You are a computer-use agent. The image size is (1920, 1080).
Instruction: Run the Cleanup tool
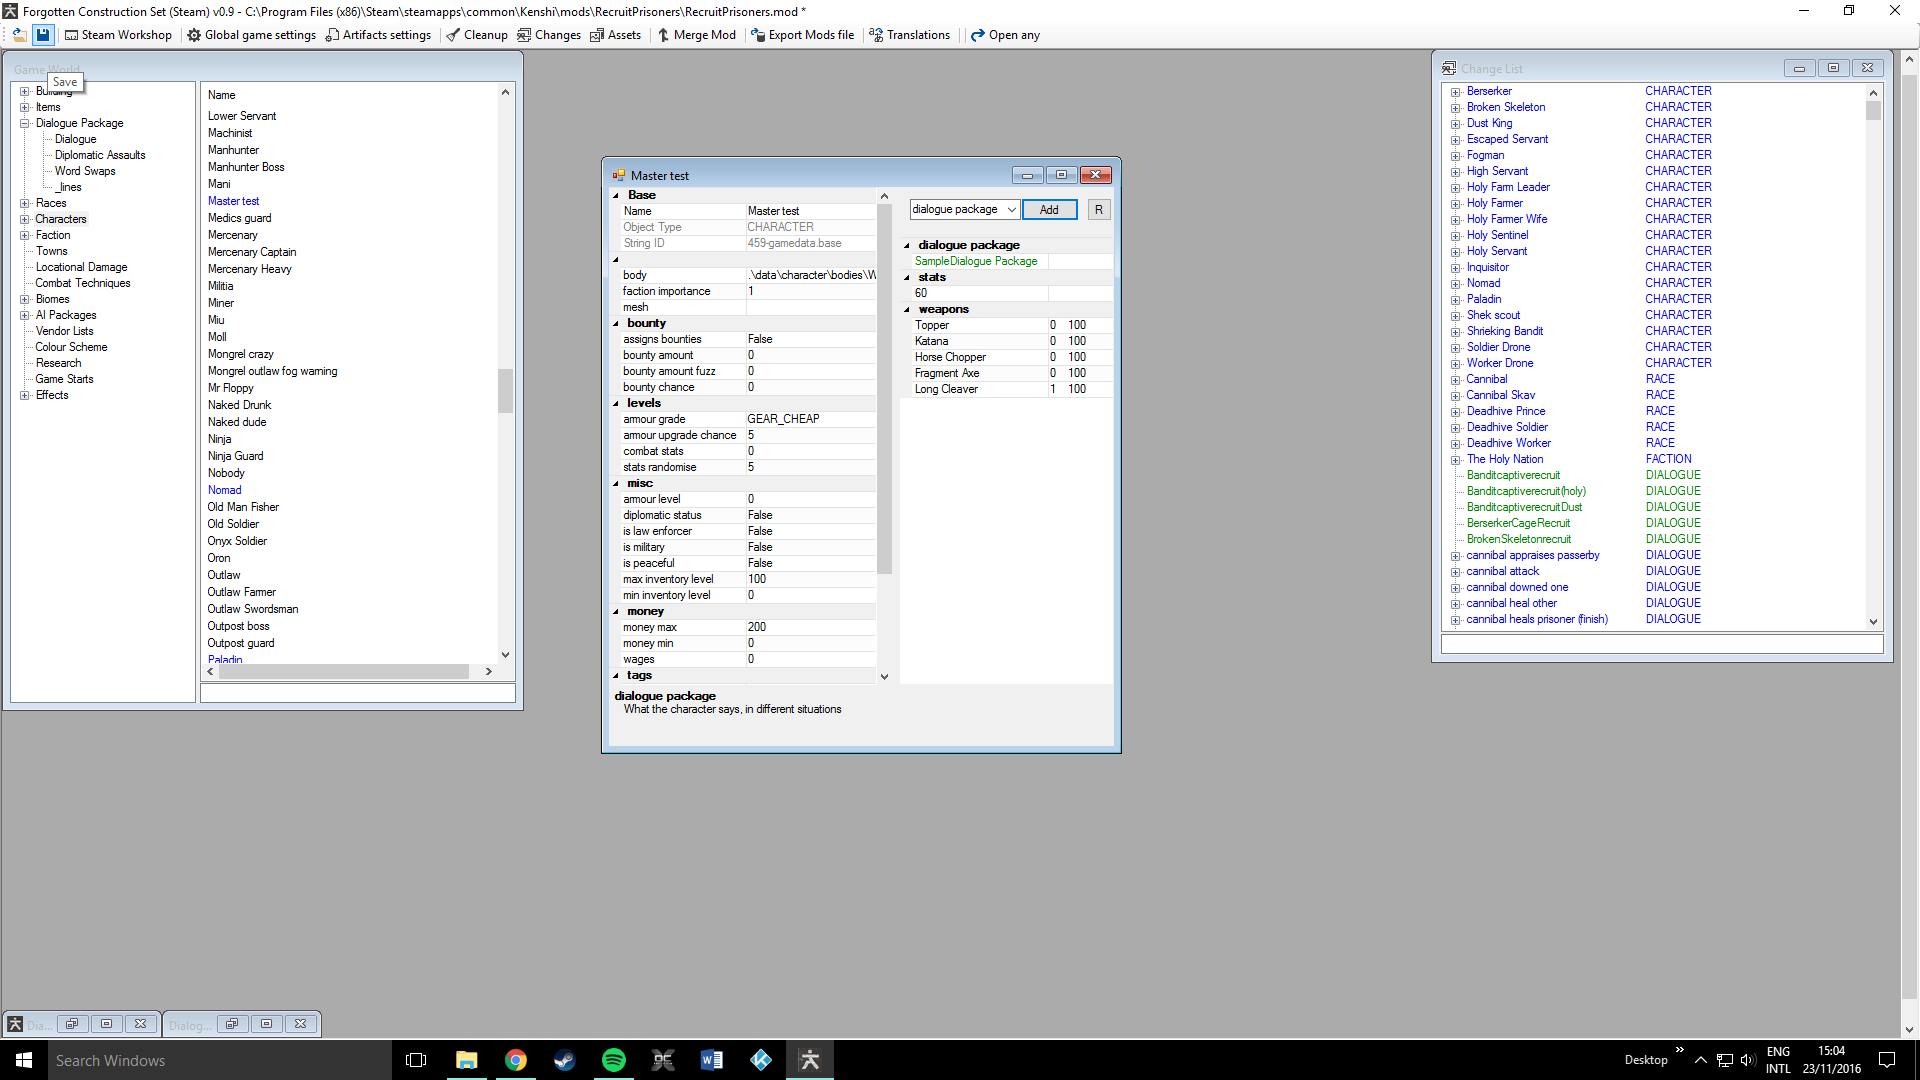(477, 35)
